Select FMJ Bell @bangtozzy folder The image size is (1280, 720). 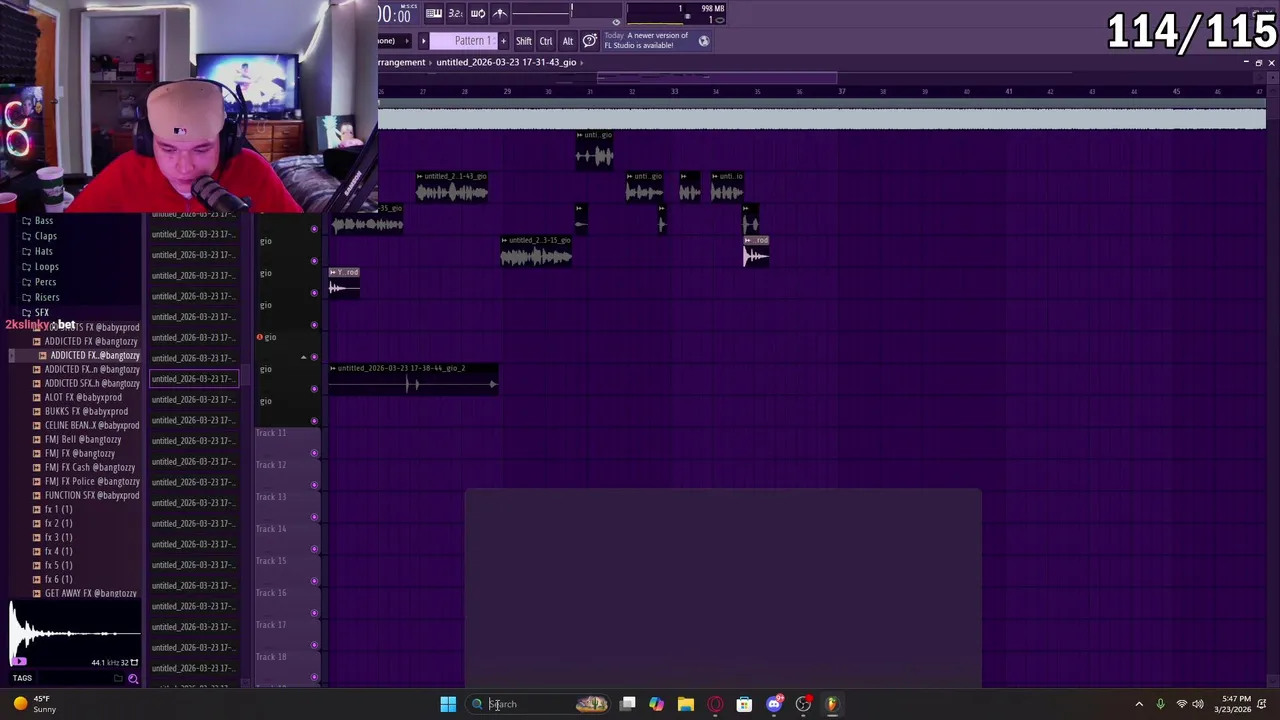[x=83, y=439]
